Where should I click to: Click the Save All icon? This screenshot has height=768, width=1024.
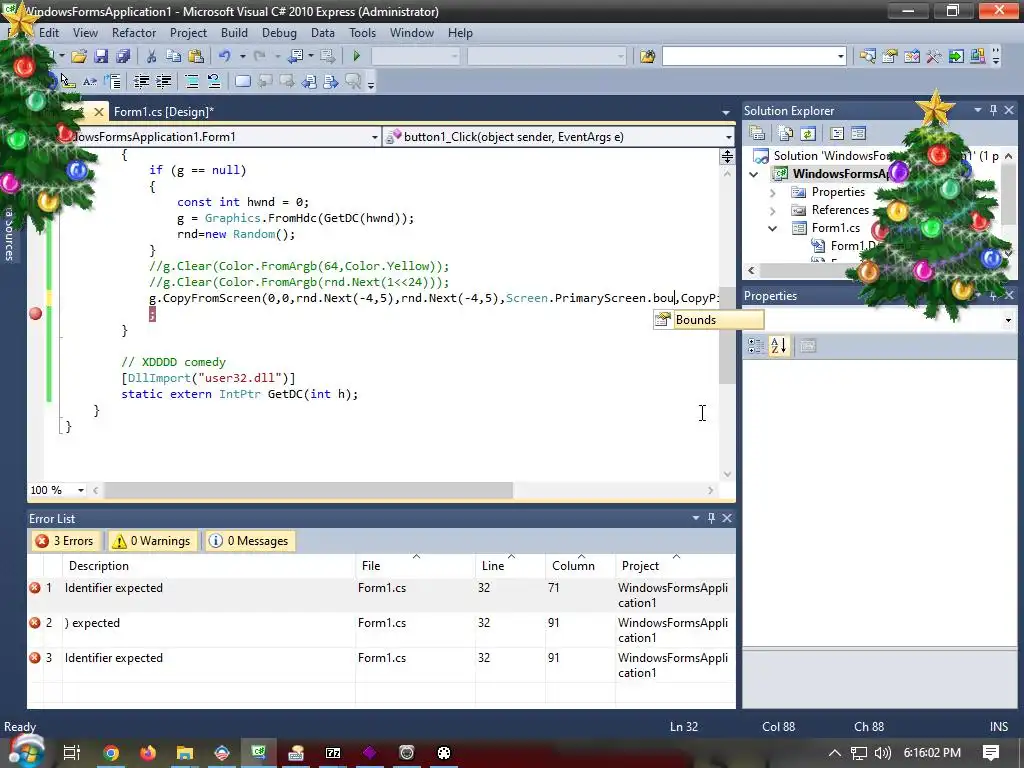123,56
